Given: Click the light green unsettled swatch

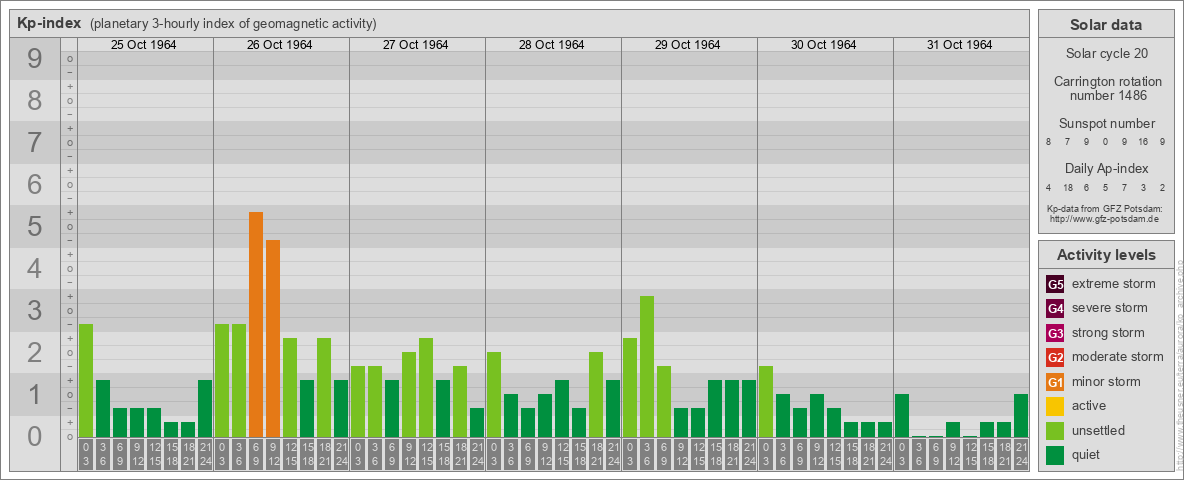Looking at the screenshot, I should 1055,431.
